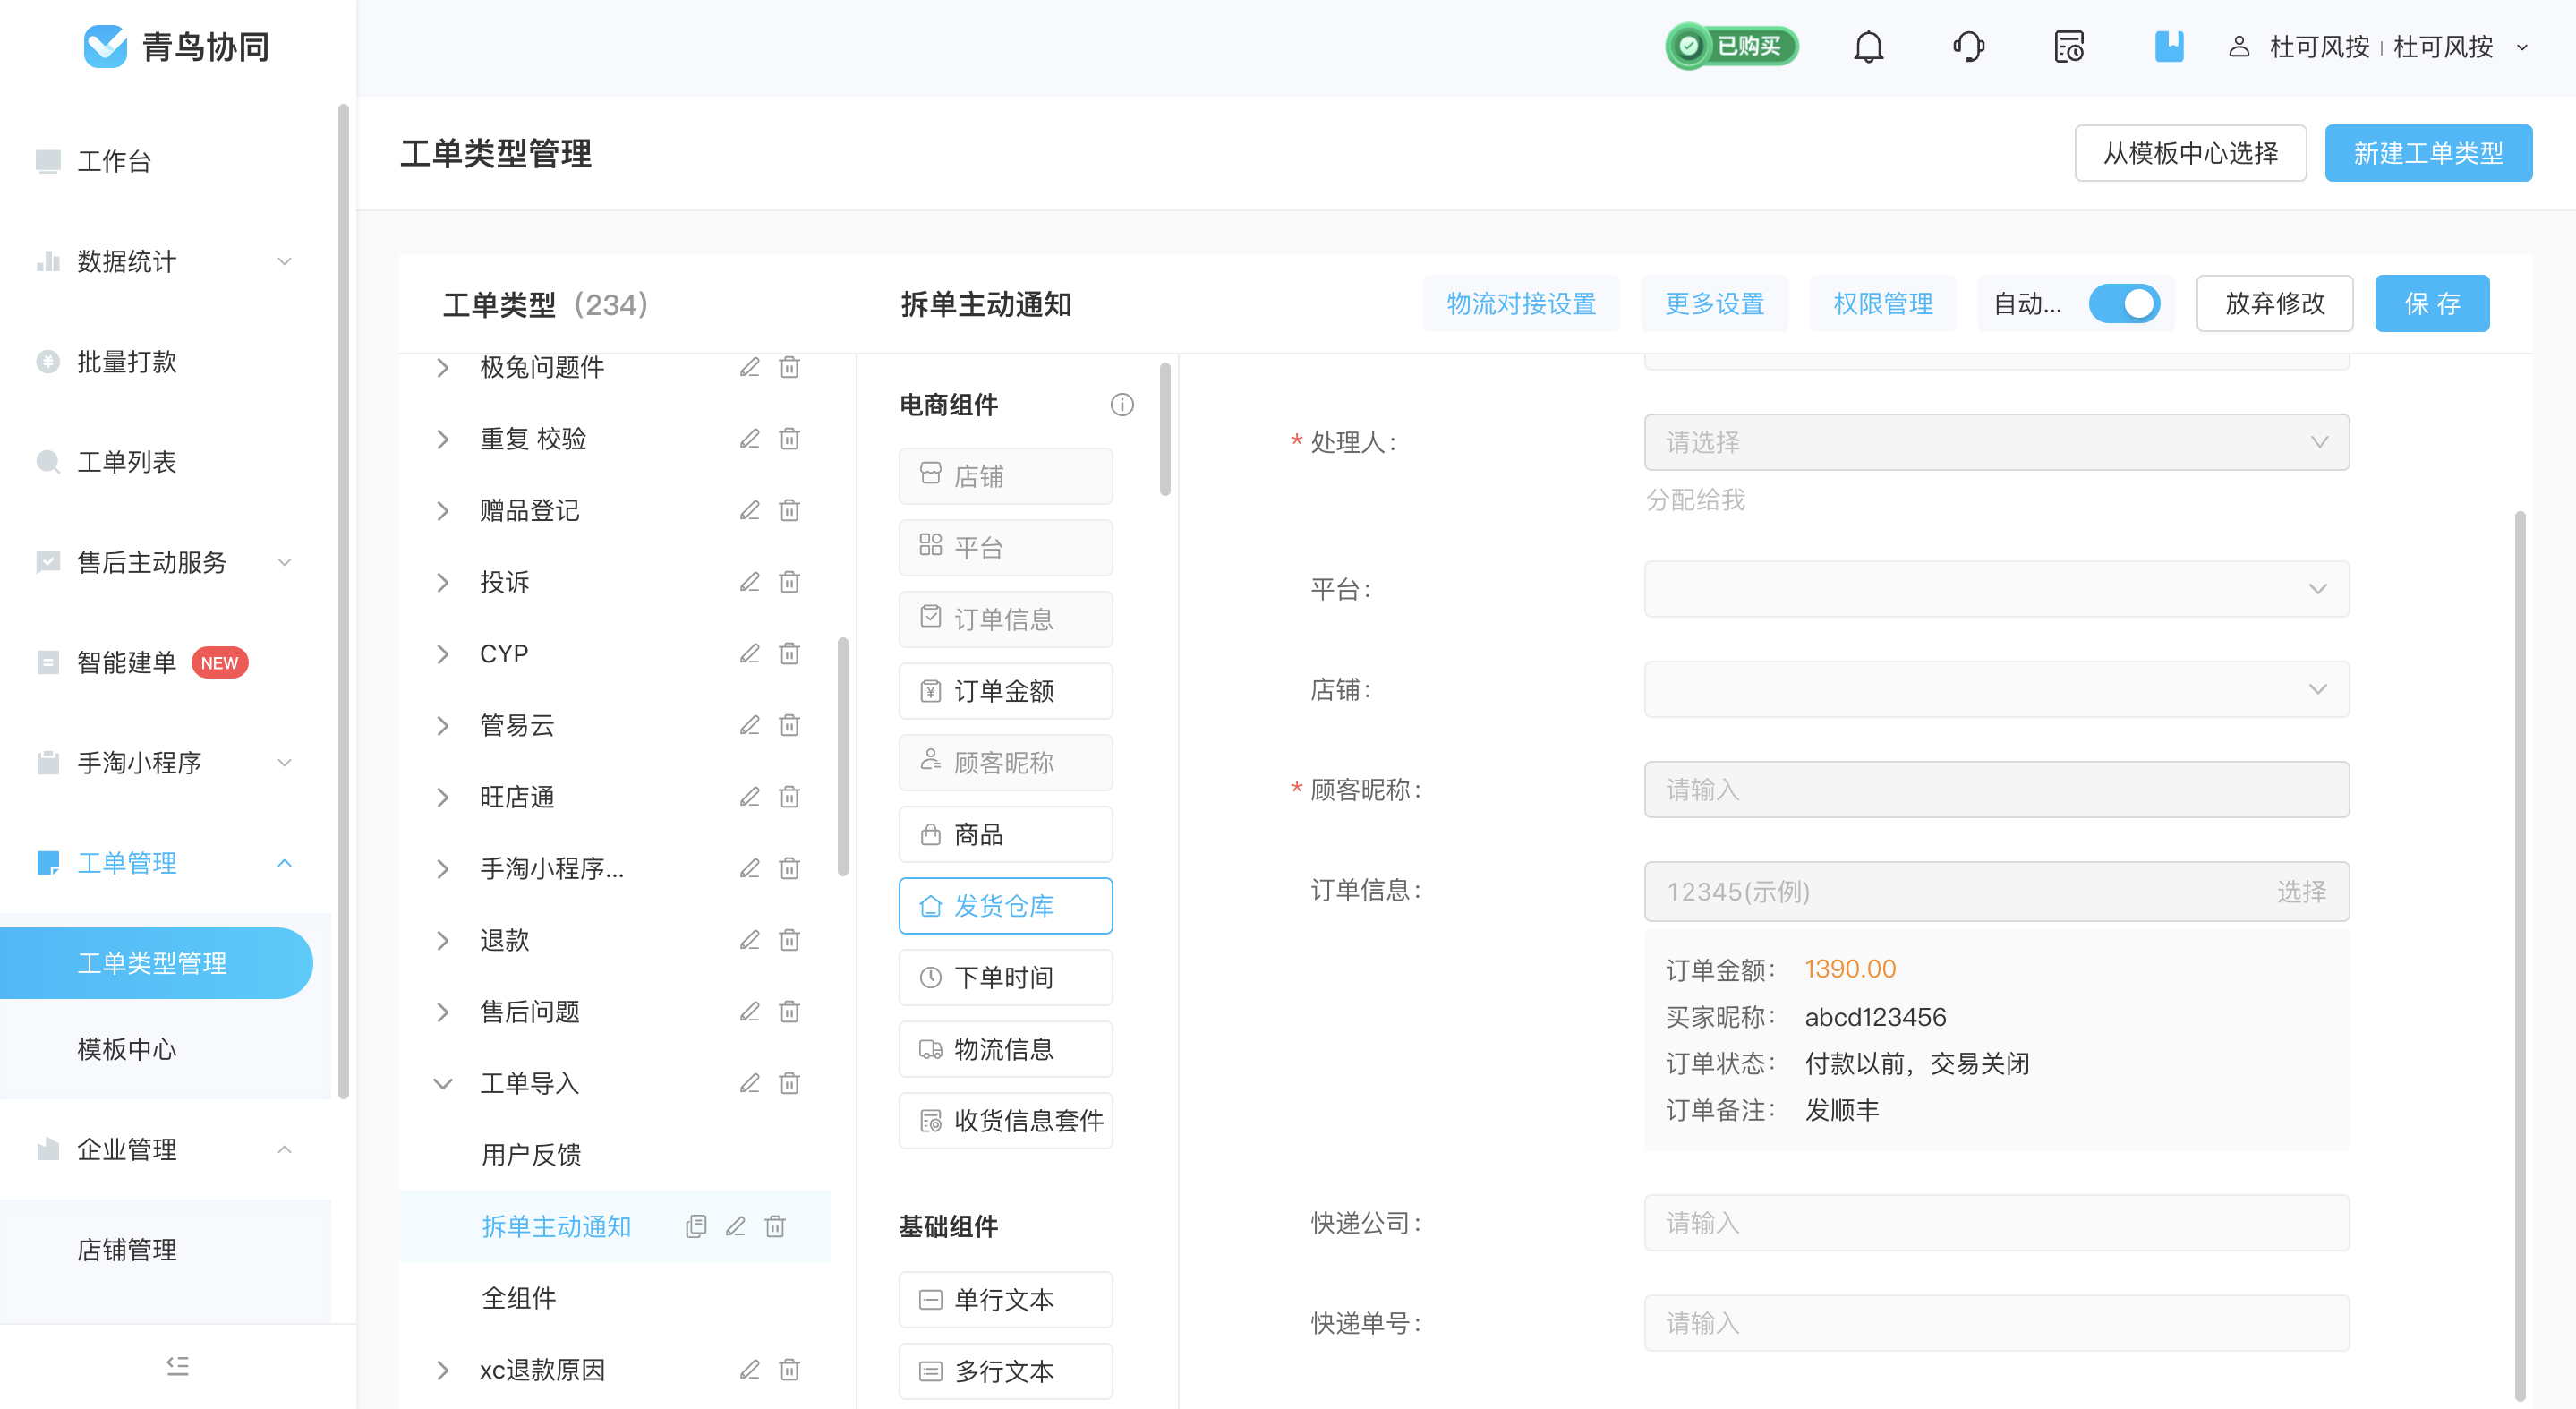This screenshot has width=2576, height=1409.
Task: Expand the 极兔问题件 tree node
Action: pyautogui.click(x=443, y=367)
